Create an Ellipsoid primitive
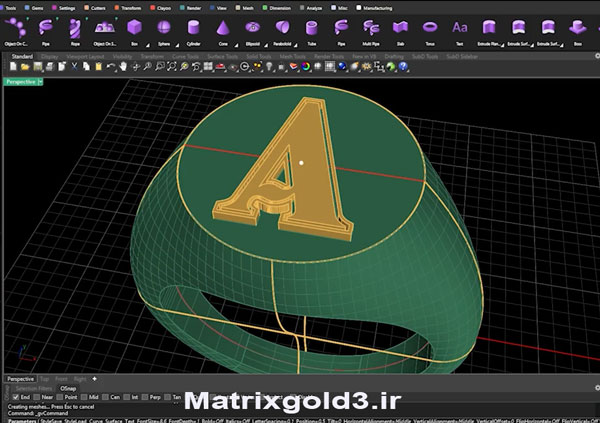Image resolution: width=600 pixels, height=423 pixels. point(253,31)
